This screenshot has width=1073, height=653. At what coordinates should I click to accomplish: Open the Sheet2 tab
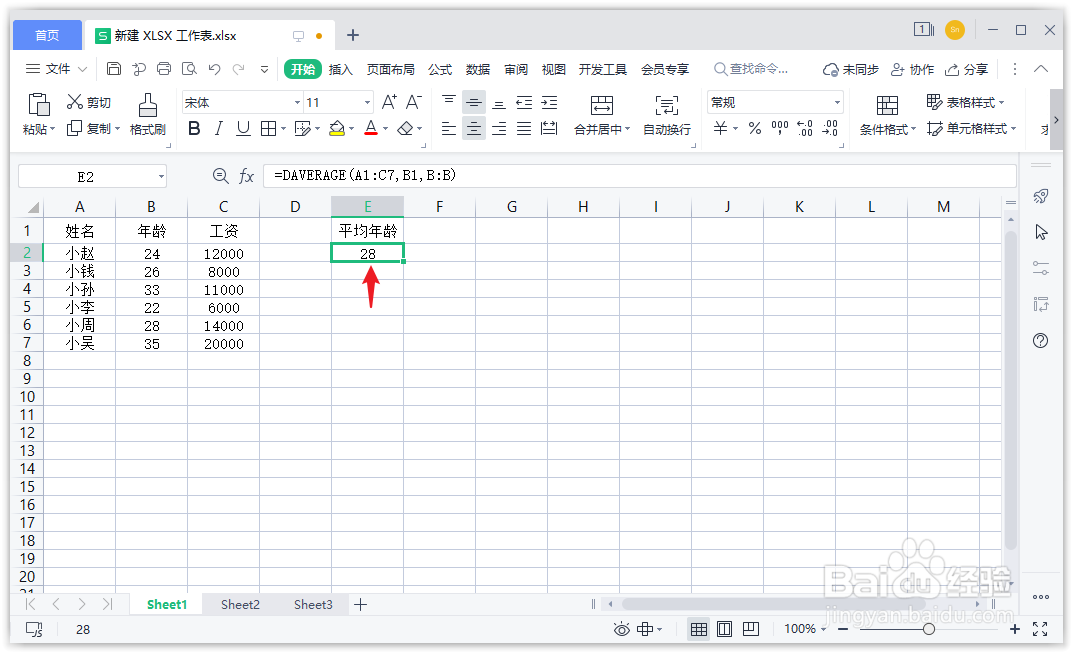click(x=240, y=604)
